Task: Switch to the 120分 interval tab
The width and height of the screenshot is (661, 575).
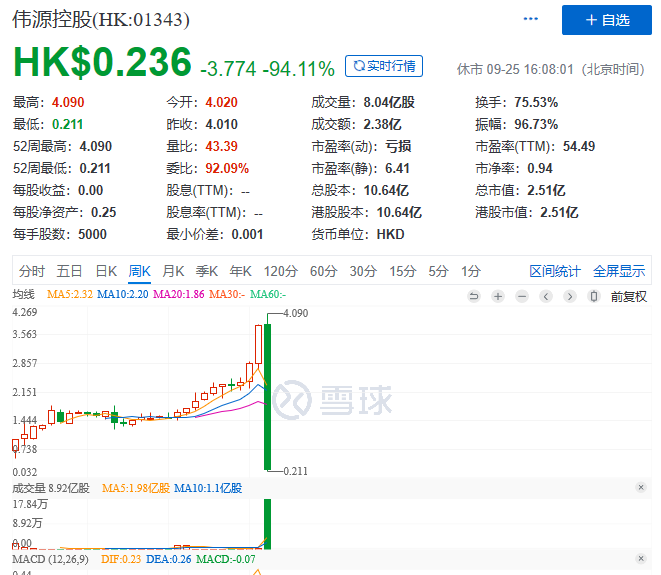Action: pyautogui.click(x=281, y=271)
